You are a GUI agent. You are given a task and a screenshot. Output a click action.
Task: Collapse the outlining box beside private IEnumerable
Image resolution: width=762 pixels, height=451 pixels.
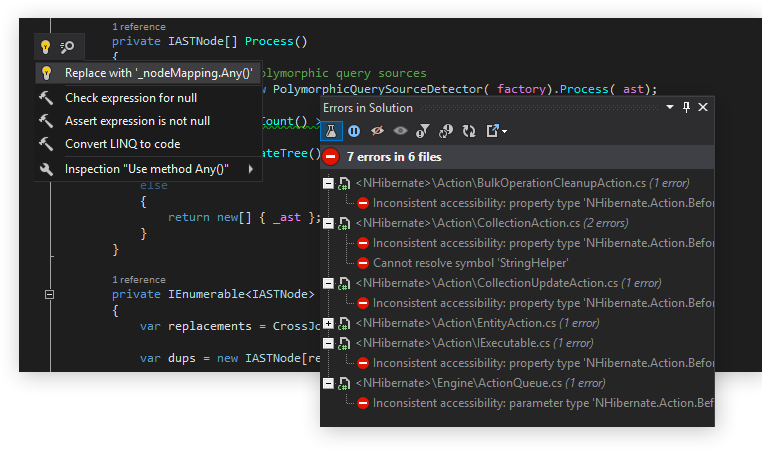pos(48,294)
